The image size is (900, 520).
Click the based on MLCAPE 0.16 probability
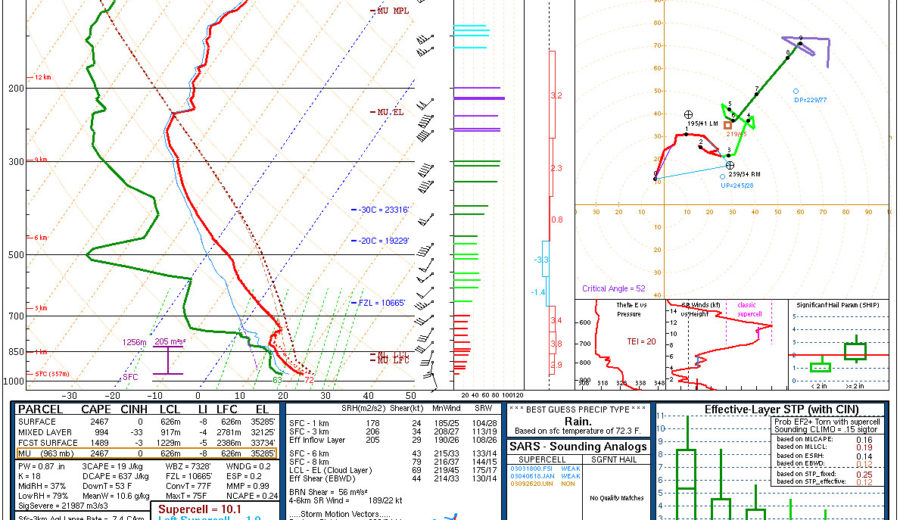[x=824, y=440]
